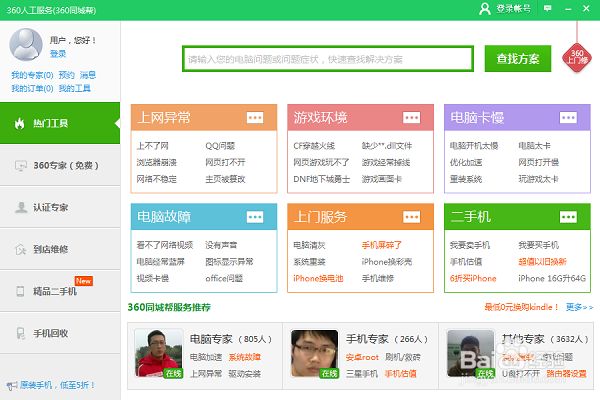The width and height of the screenshot is (600, 400).
Task: Open the 我的工具 link
Action: coord(75,88)
